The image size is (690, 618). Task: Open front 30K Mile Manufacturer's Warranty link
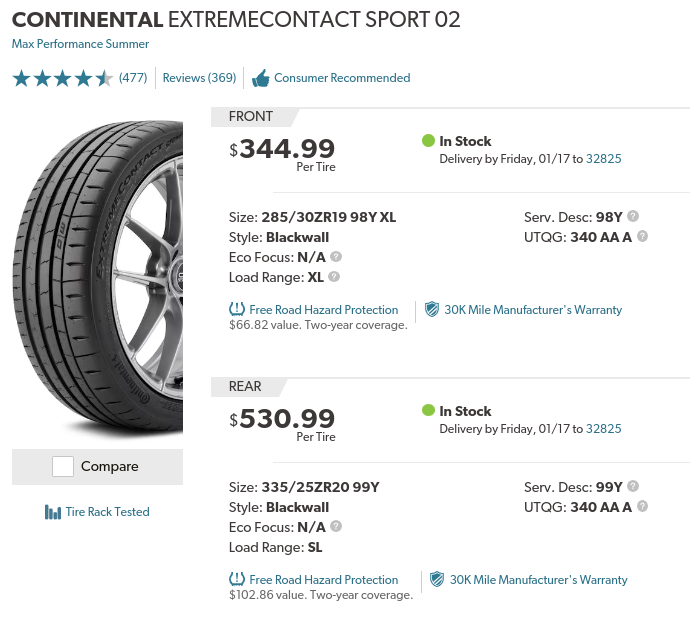tap(533, 310)
